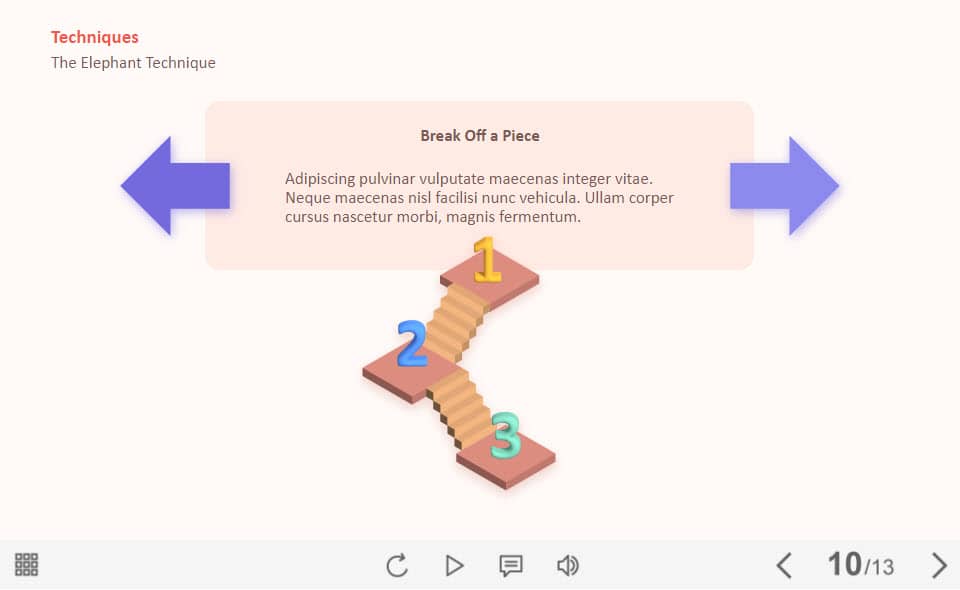This screenshot has width=960, height=590.
Task: Go to previous slide using bottom chevron
Action: coord(784,565)
